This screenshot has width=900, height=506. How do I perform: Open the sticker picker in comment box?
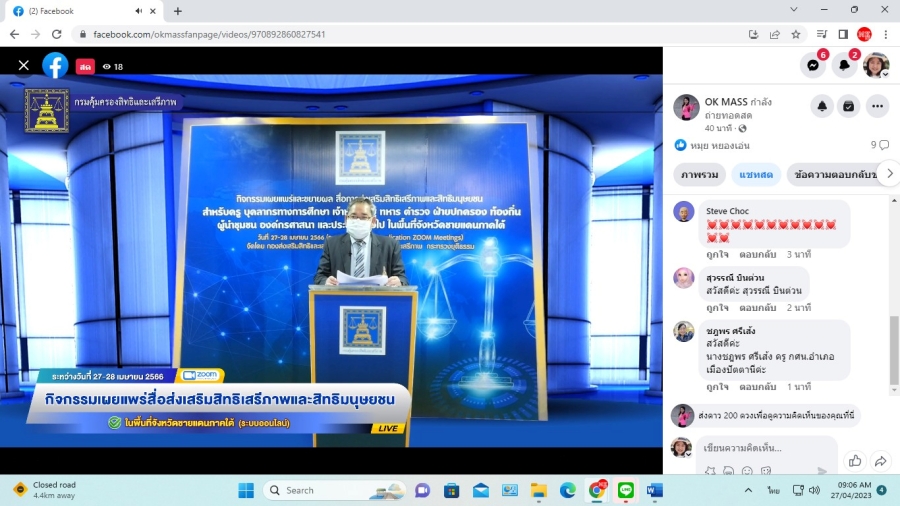[x=766, y=471]
